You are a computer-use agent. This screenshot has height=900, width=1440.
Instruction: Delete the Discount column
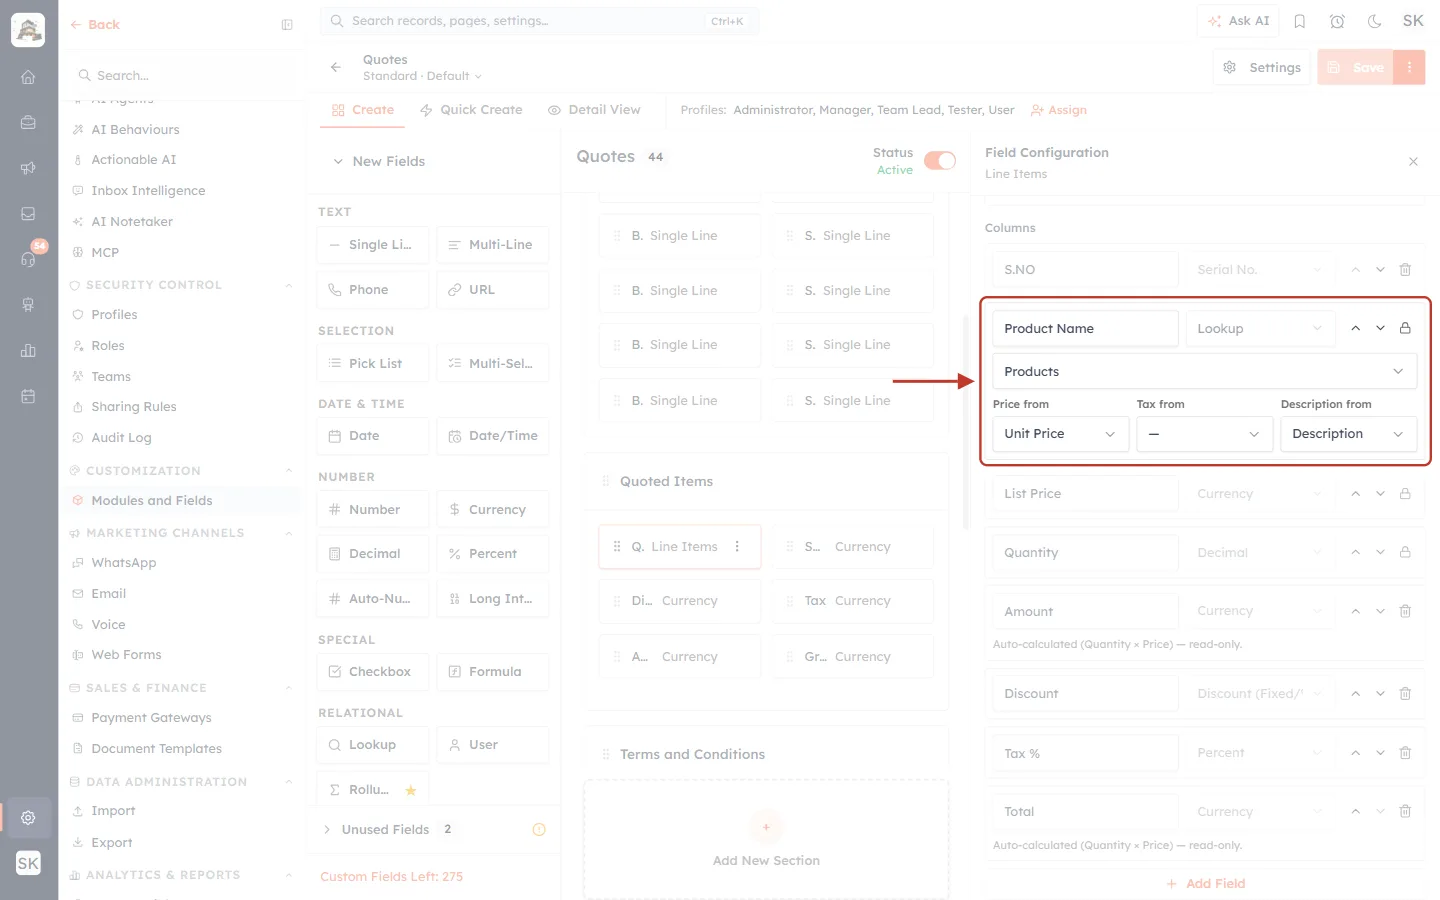coord(1405,693)
